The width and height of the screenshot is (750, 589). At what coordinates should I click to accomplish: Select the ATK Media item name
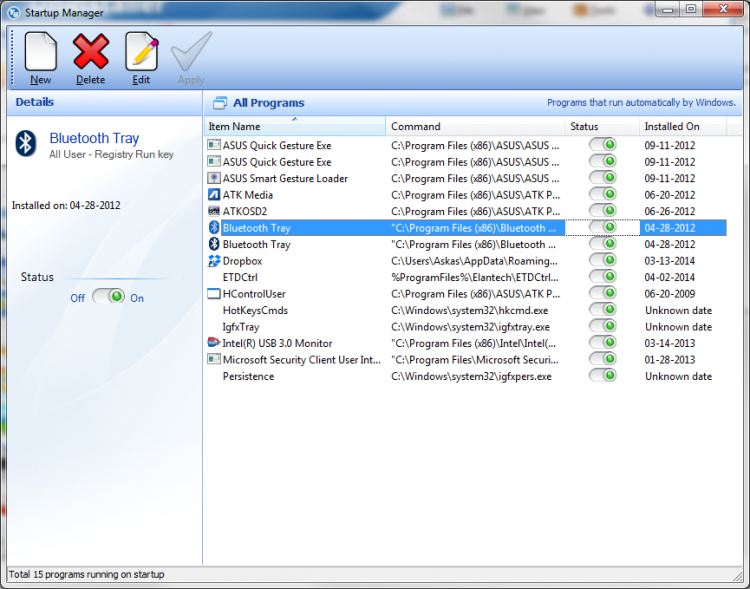tap(248, 195)
